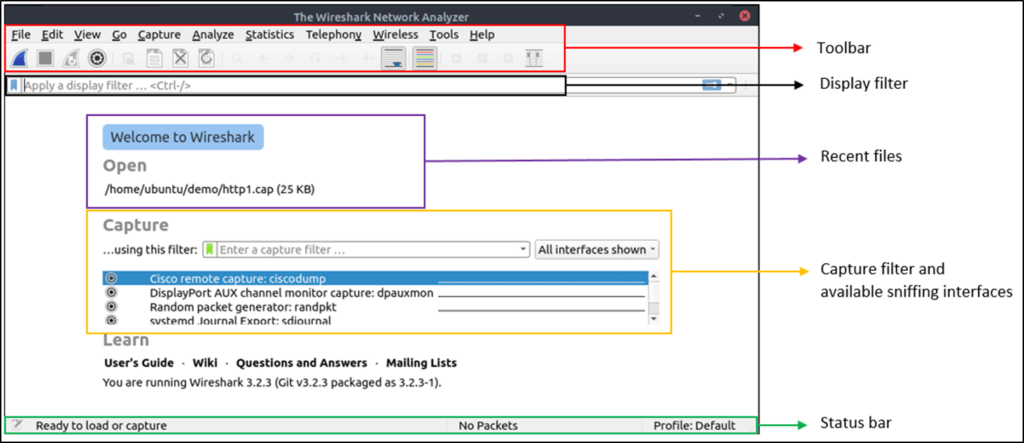Click the save capture file icon
Viewport: 1024px width, 443px height.
pyautogui.click(x=154, y=58)
